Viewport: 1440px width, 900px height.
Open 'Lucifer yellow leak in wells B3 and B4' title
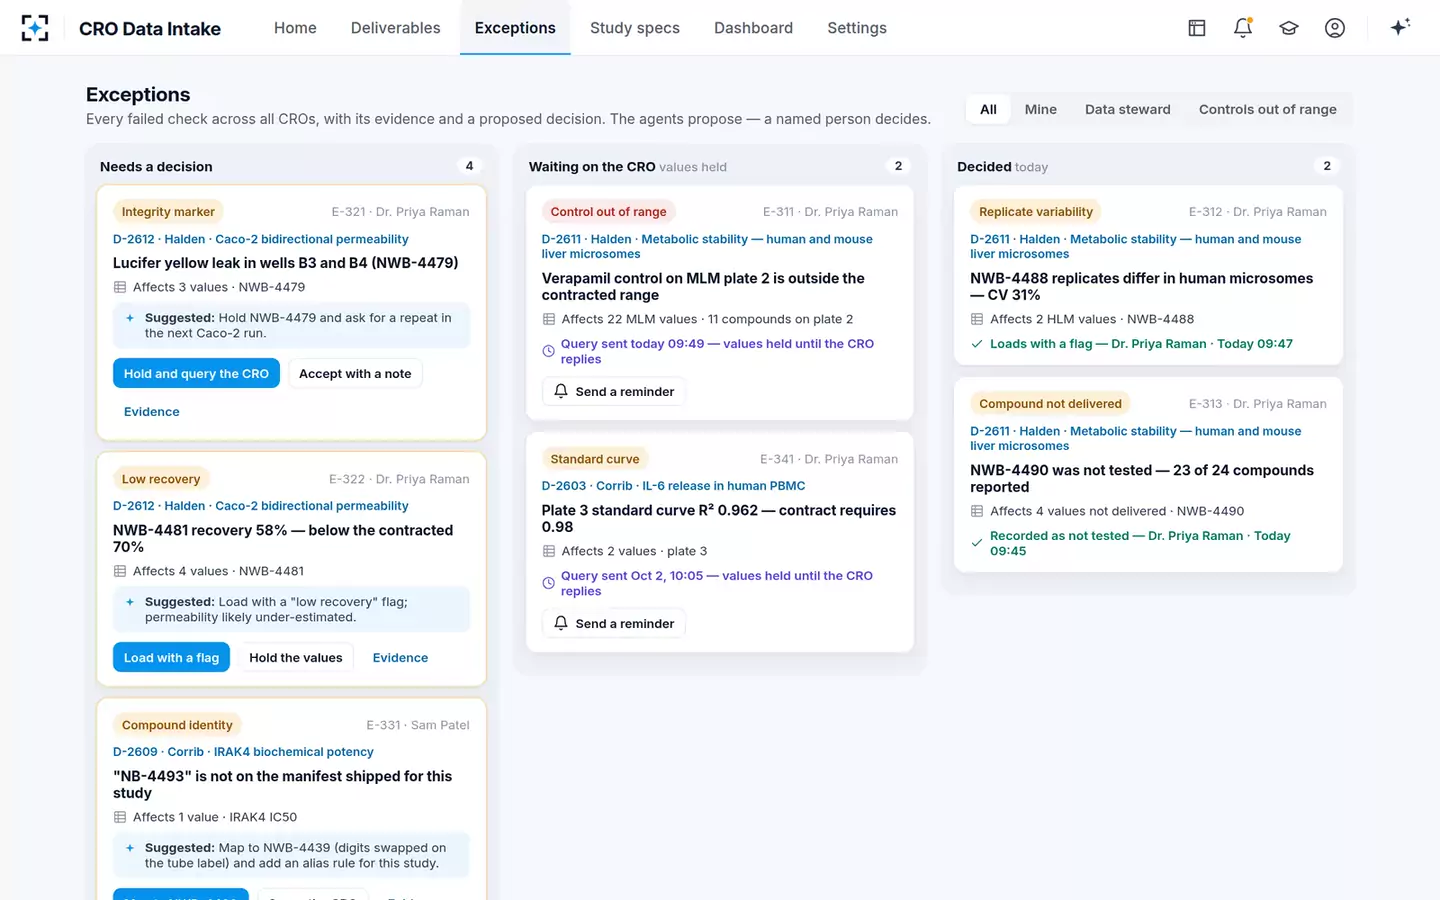(285, 263)
